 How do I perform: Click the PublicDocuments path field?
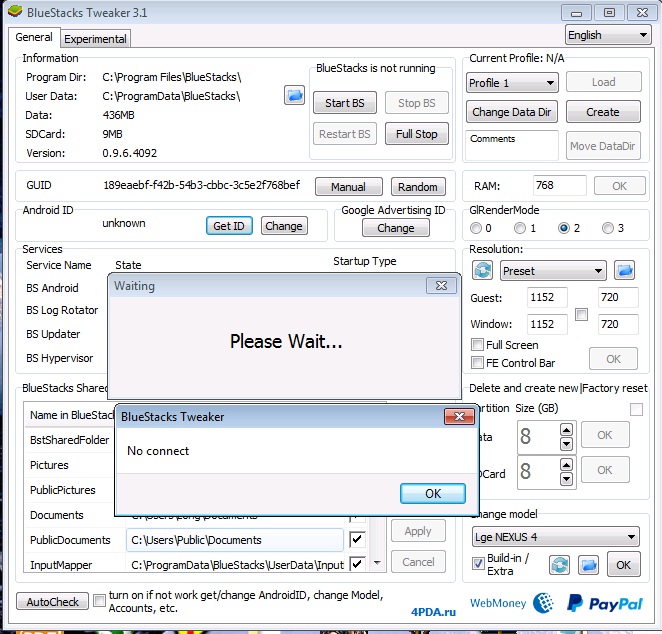(235, 540)
